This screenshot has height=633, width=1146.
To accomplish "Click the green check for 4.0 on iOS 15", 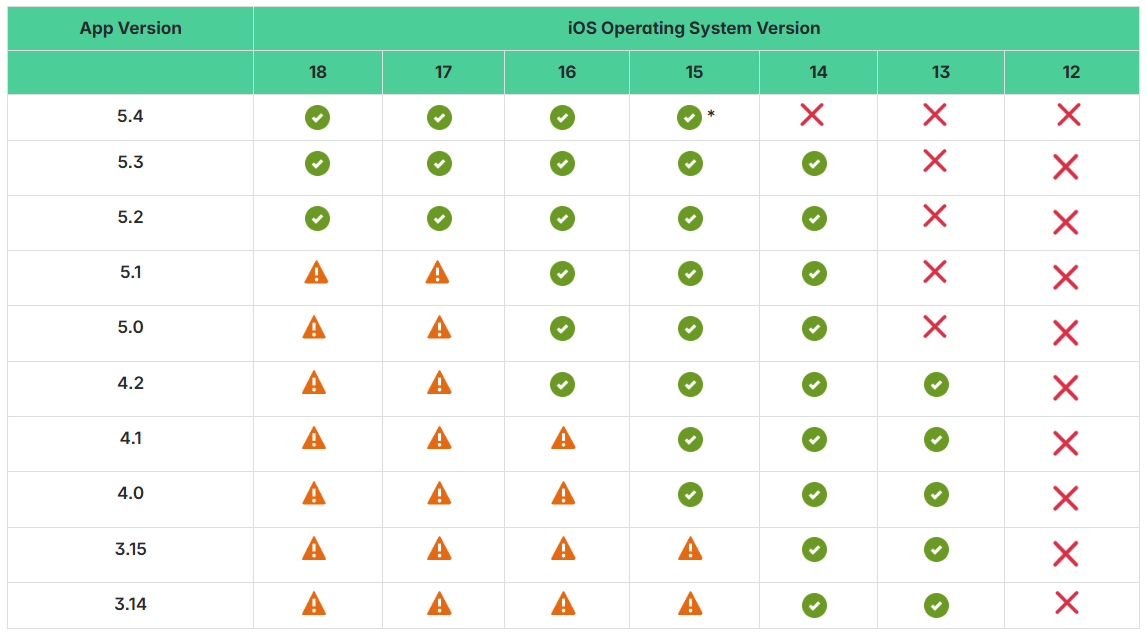I will click(691, 495).
